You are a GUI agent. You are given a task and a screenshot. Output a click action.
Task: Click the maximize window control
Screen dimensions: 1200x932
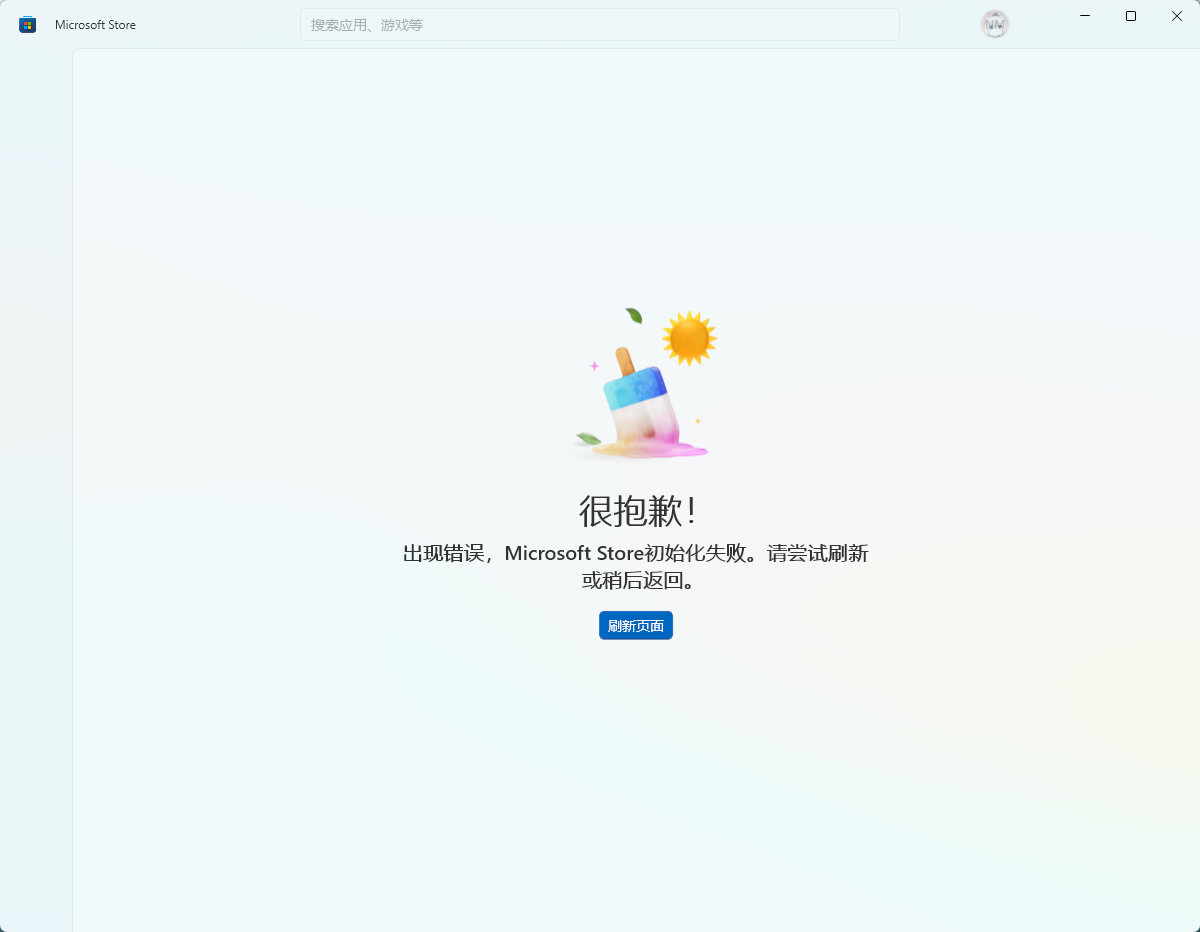pyautogui.click(x=1130, y=16)
